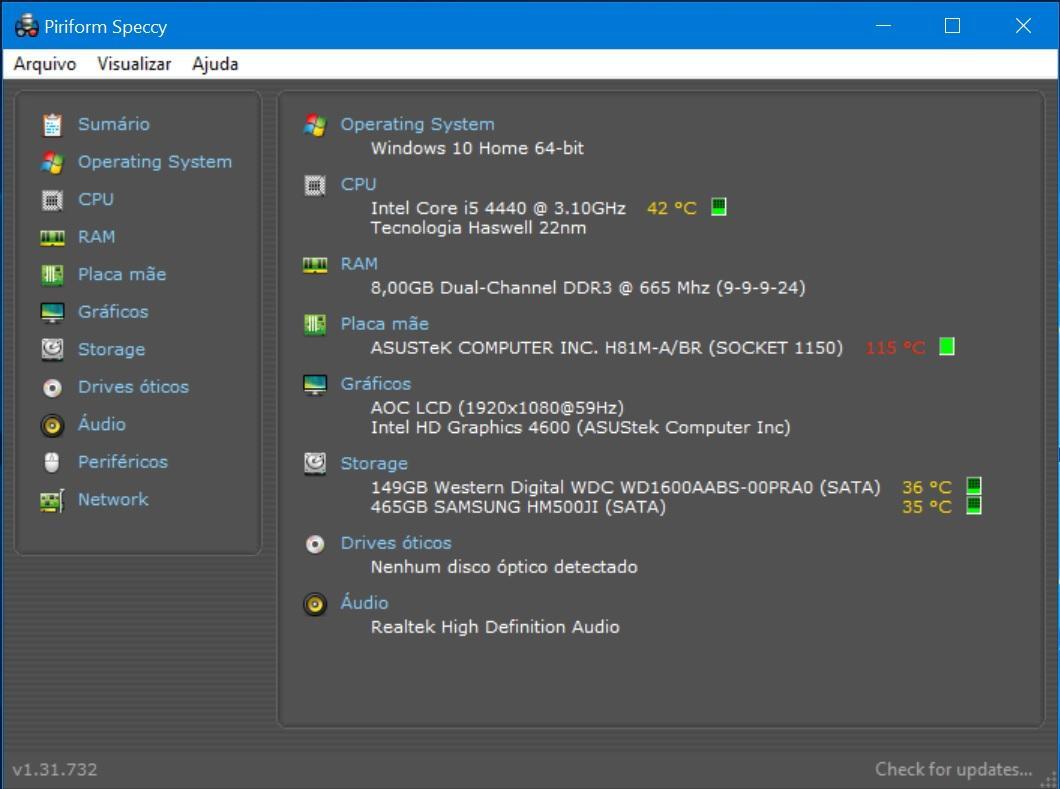Image resolution: width=1060 pixels, height=789 pixels.
Task: Click the red 115 °C motherboard temperature
Action: [895, 348]
